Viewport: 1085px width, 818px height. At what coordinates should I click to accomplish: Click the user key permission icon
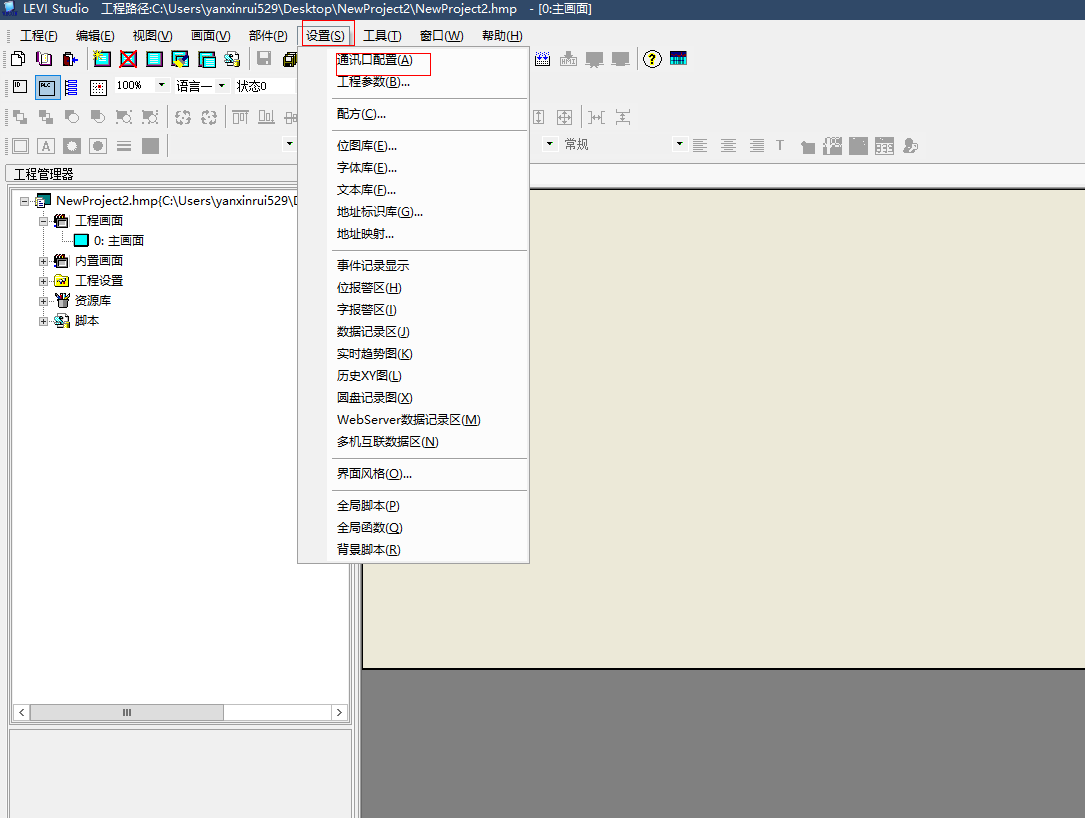pos(911,146)
